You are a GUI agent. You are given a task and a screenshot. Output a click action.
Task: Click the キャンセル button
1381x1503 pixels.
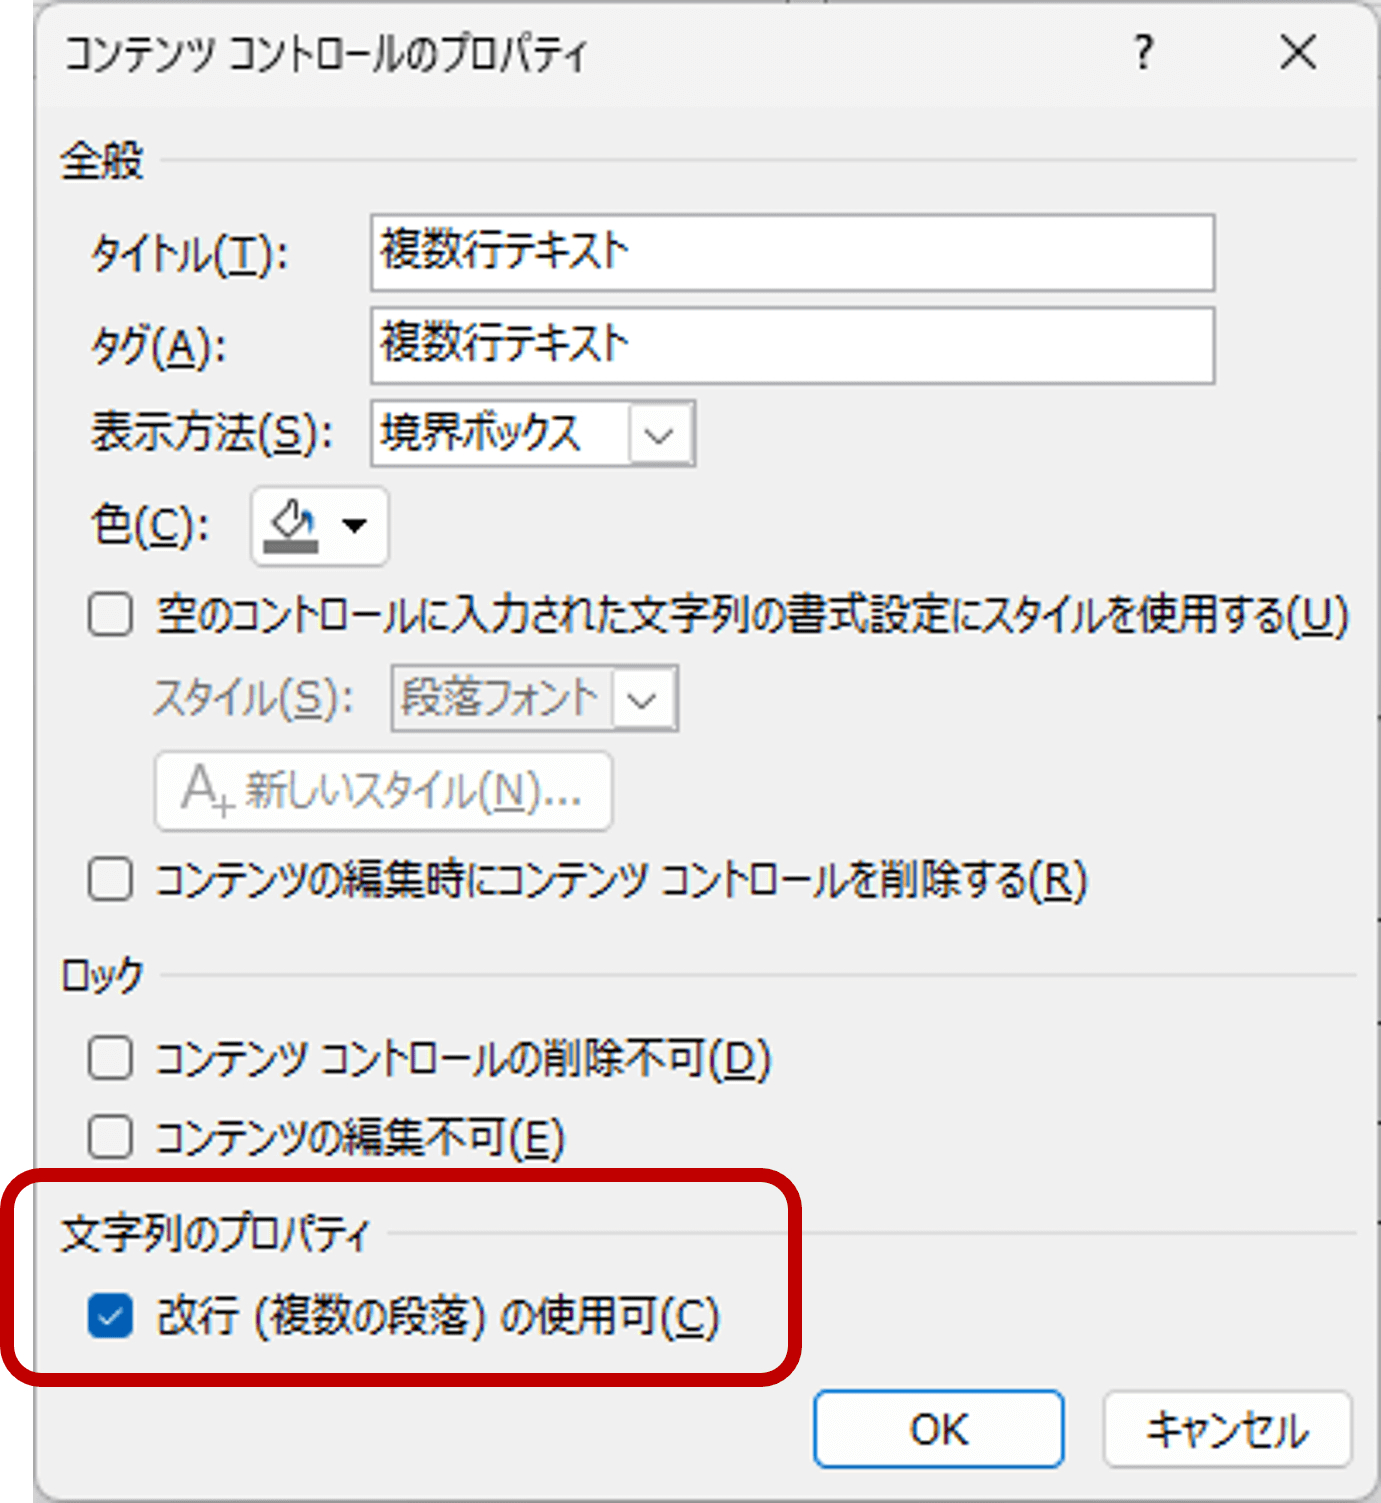click(x=1226, y=1429)
